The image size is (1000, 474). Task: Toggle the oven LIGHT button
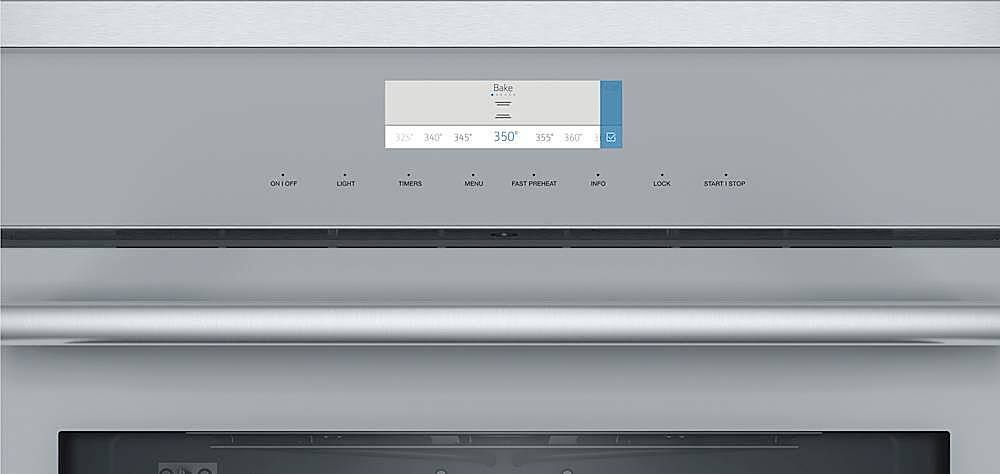click(346, 184)
